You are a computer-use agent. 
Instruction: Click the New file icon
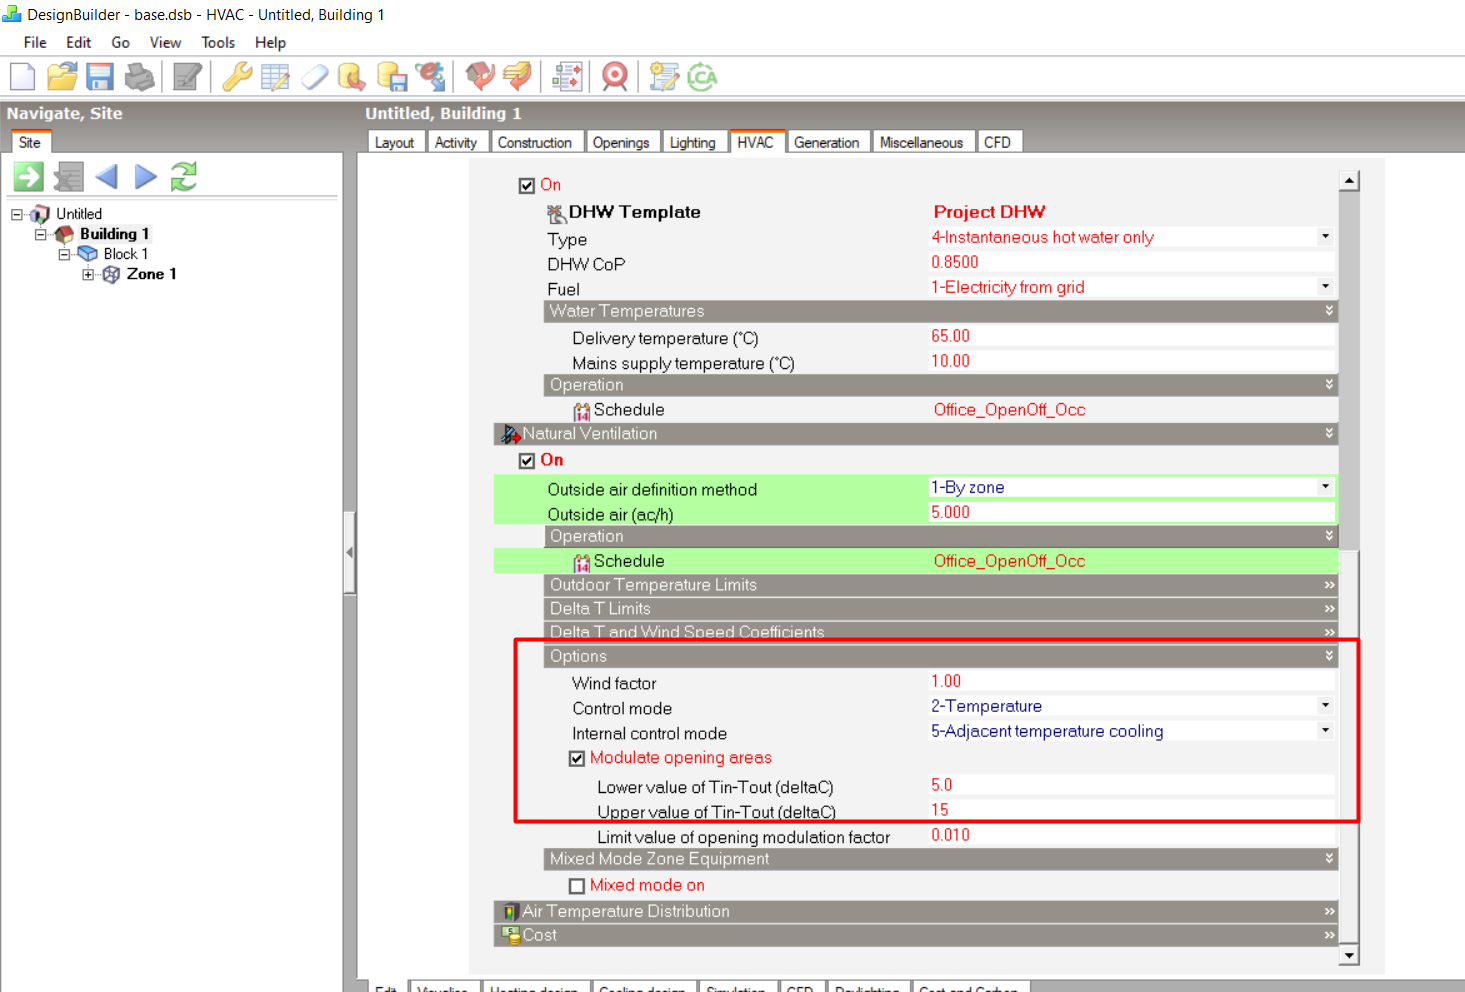(x=22, y=77)
